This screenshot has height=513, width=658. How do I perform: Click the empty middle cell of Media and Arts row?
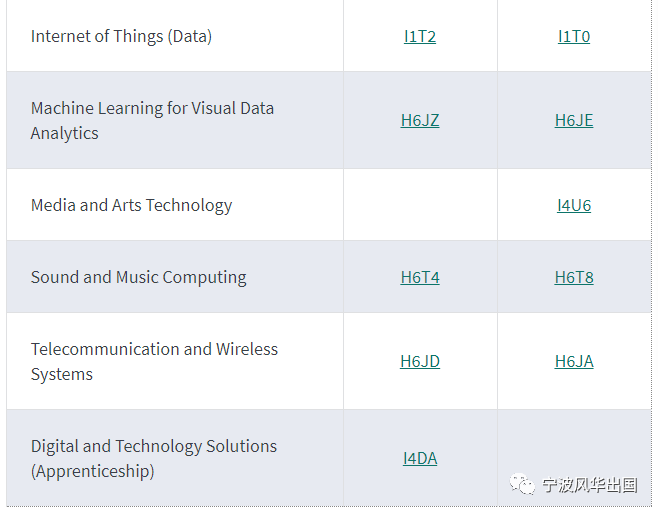(x=420, y=205)
